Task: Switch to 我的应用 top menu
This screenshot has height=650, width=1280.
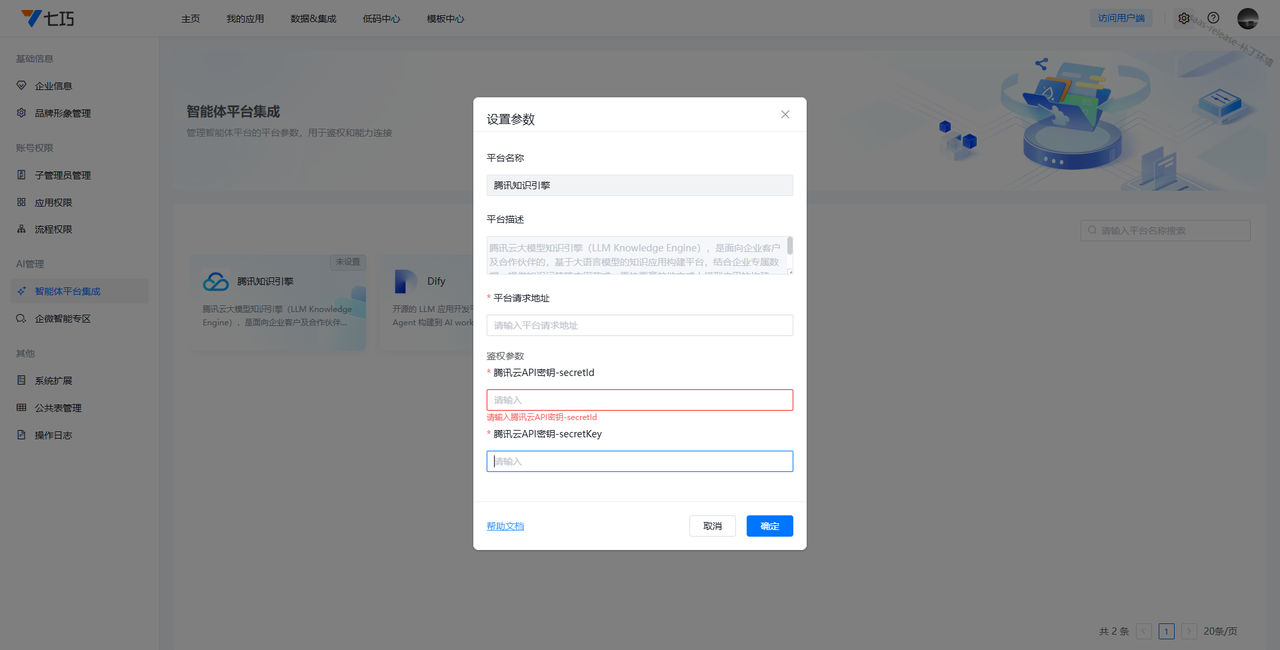Action: [245, 19]
